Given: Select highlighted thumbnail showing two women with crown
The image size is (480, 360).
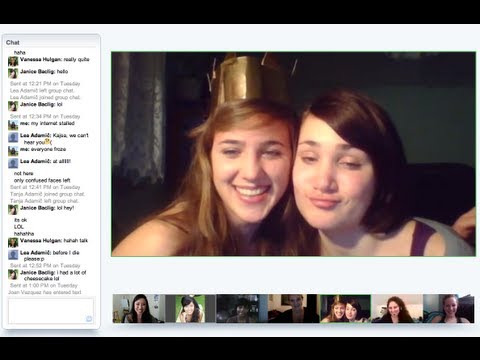Looking at the screenshot, I should pos(346,308).
